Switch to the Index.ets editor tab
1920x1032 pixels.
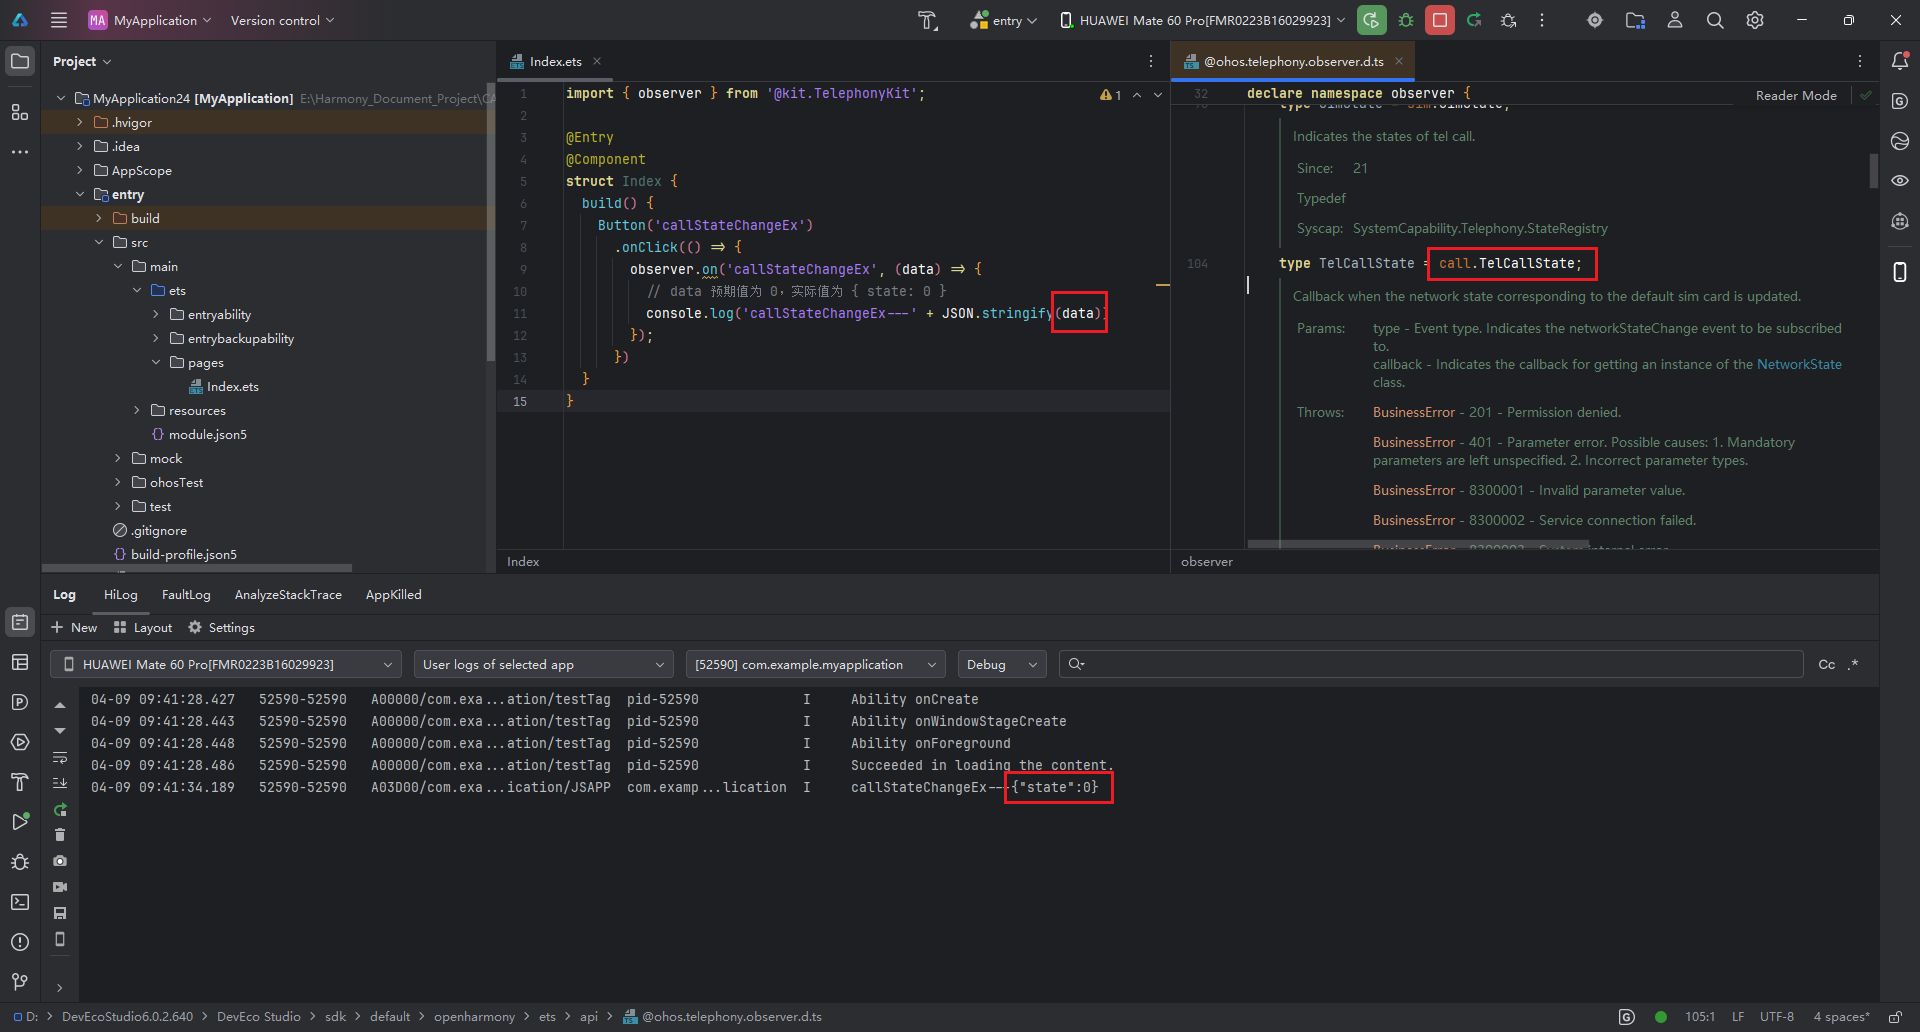[555, 62]
